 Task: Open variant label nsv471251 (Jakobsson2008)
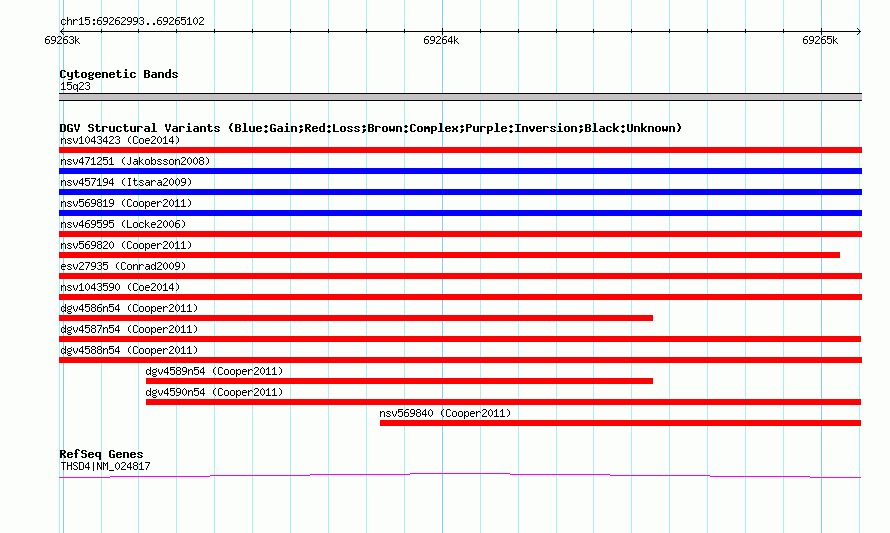point(135,161)
